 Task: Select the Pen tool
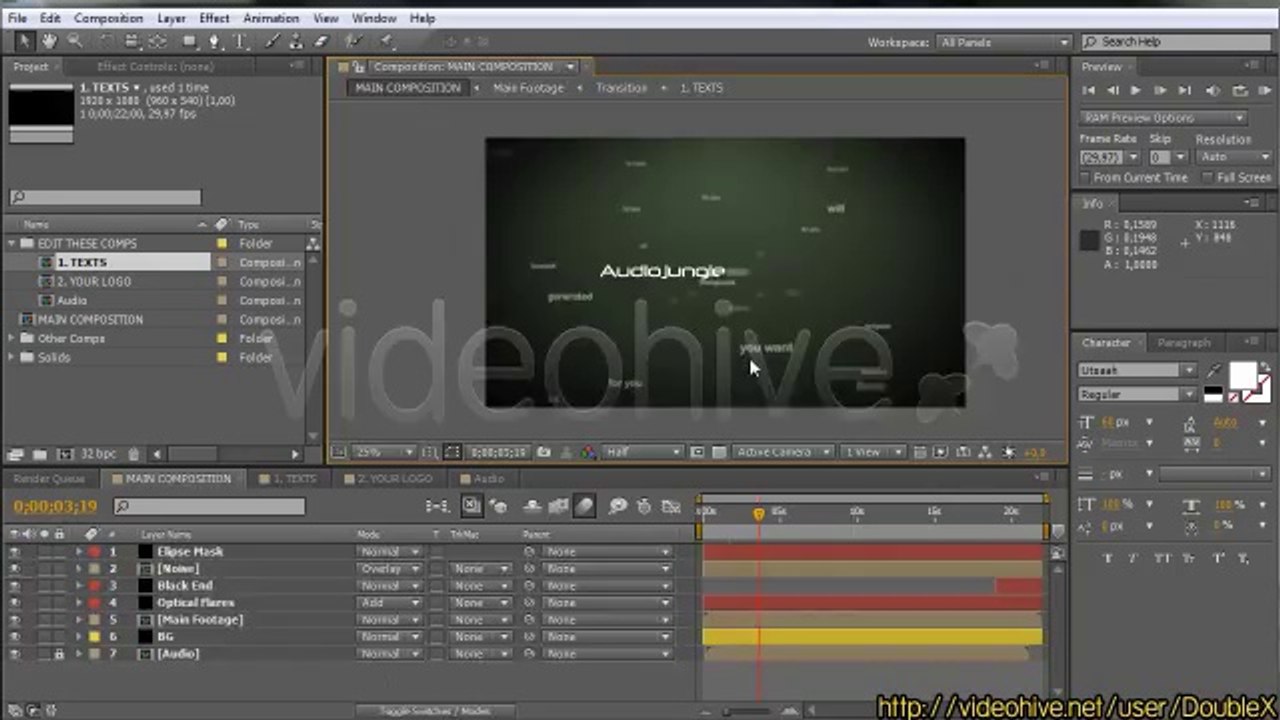point(214,41)
